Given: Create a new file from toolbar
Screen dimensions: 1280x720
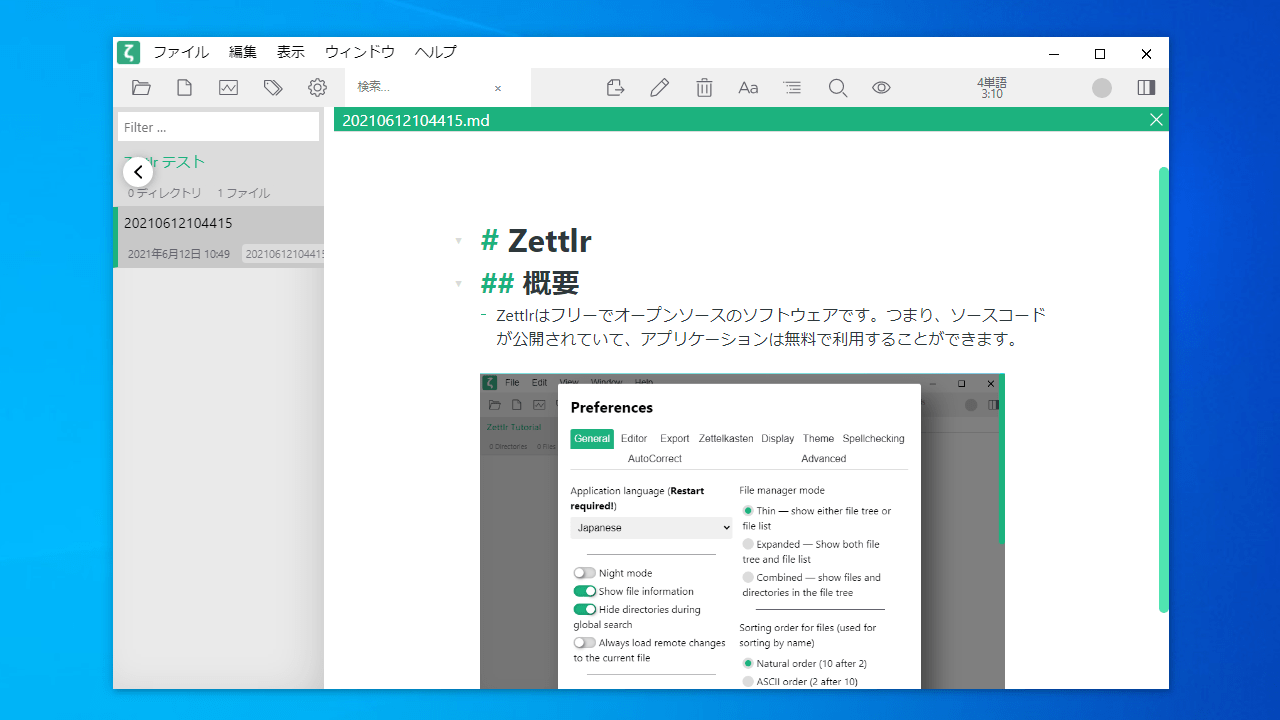Looking at the screenshot, I should pos(184,88).
